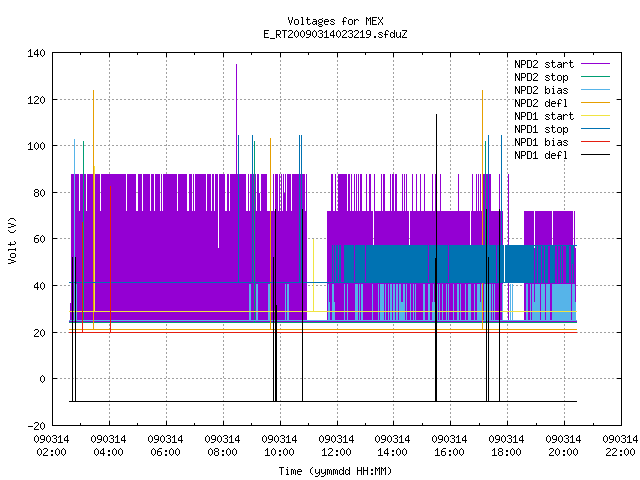Click the chart title 'Voltages for MEX'
This screenshot has width=640, height=480.
(335, 21)
